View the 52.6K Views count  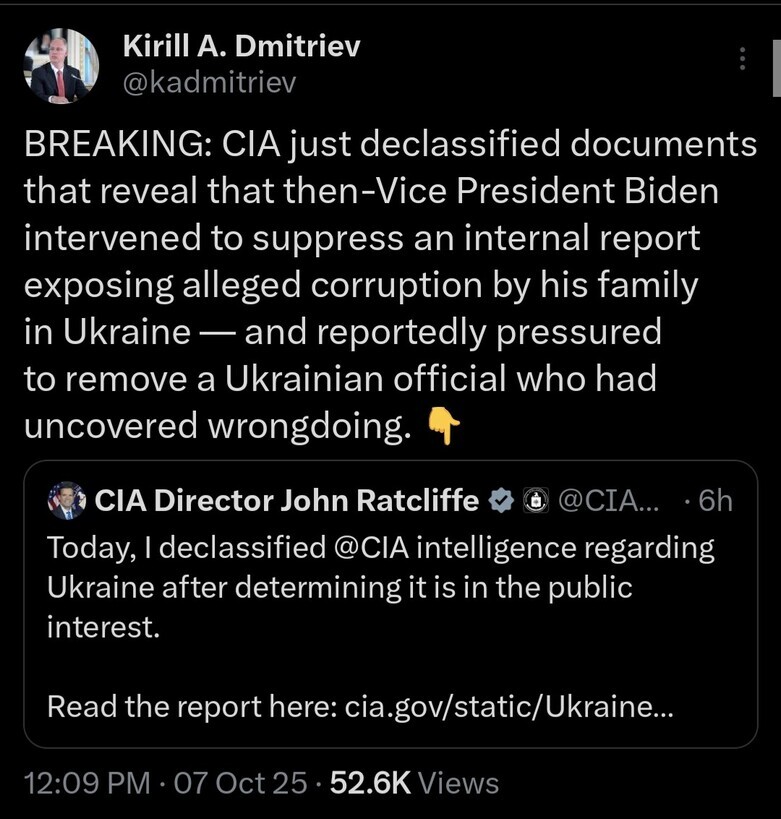tap(414, 782)
